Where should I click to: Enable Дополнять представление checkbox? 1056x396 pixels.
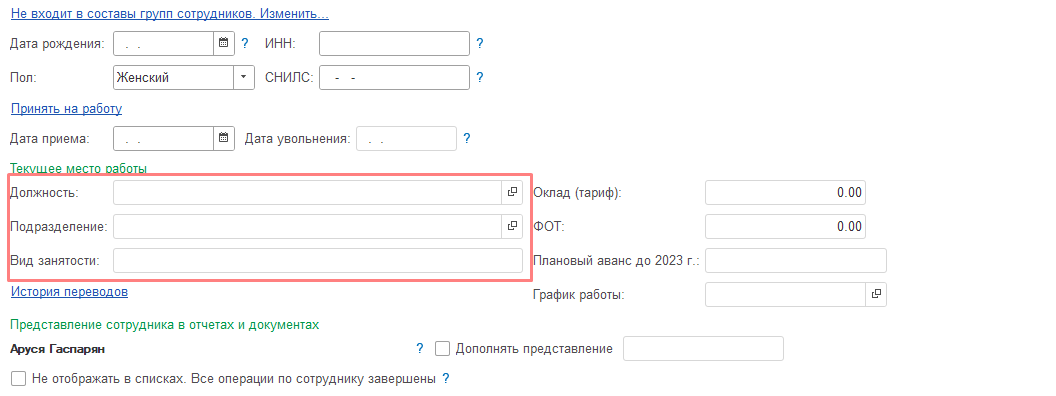(442, 349)
